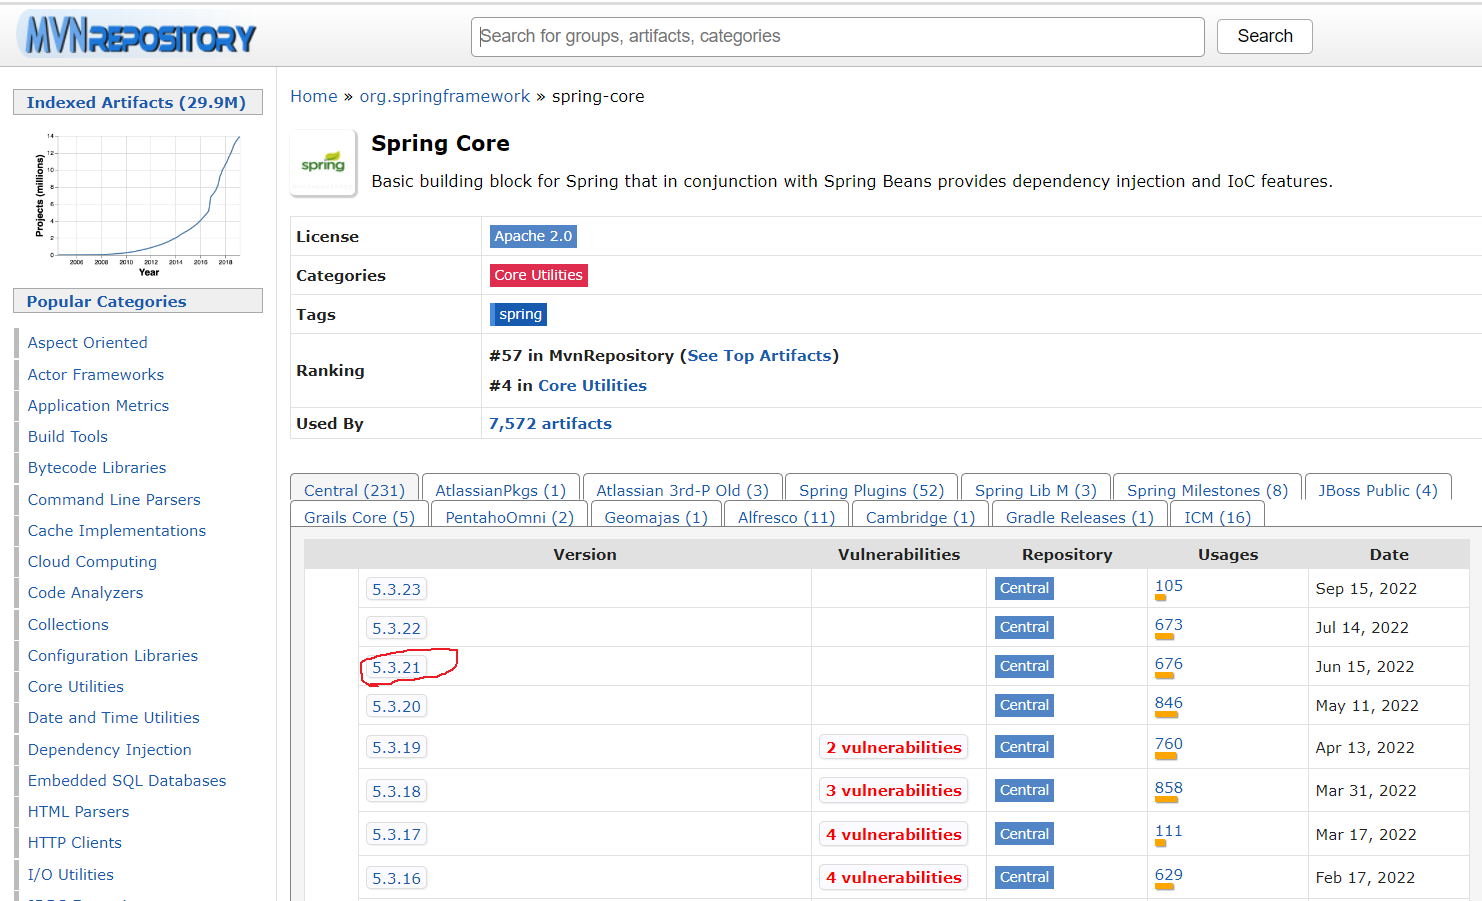The width and height of the screenshot is (1482, 901).
Task: Open version 5.3.18
Action: 396,791
